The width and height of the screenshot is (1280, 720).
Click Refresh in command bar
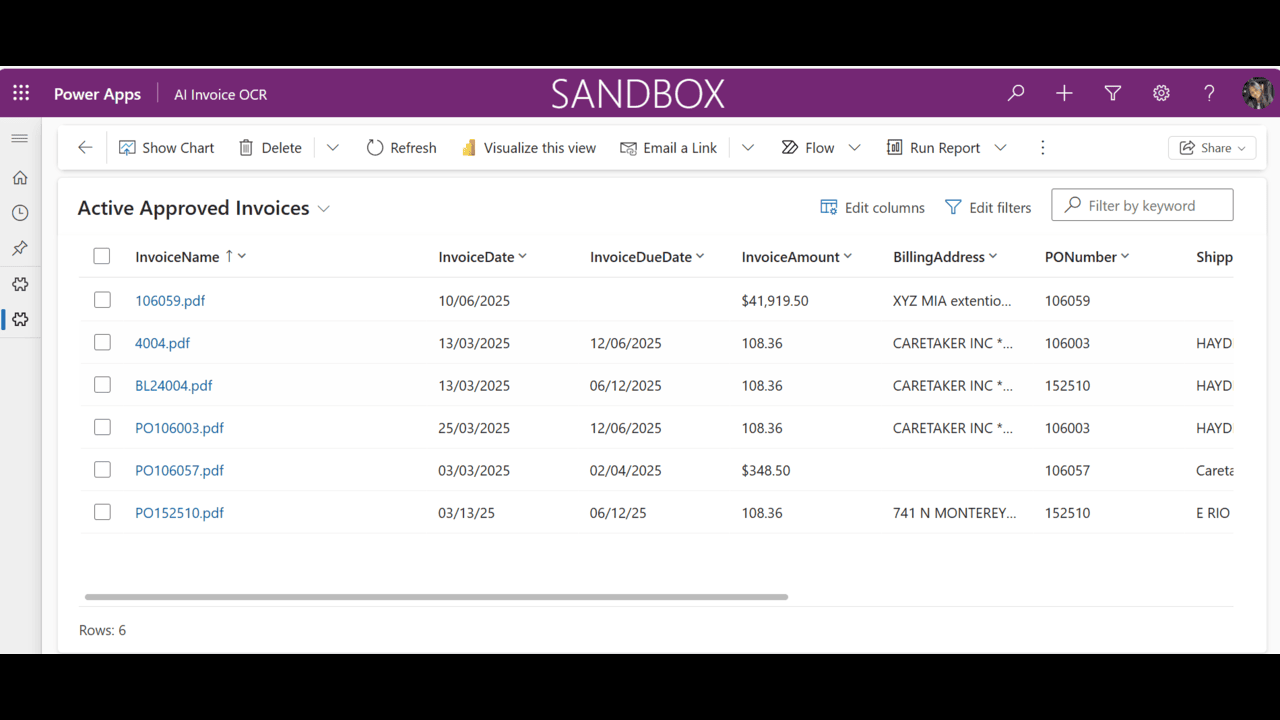401,147
